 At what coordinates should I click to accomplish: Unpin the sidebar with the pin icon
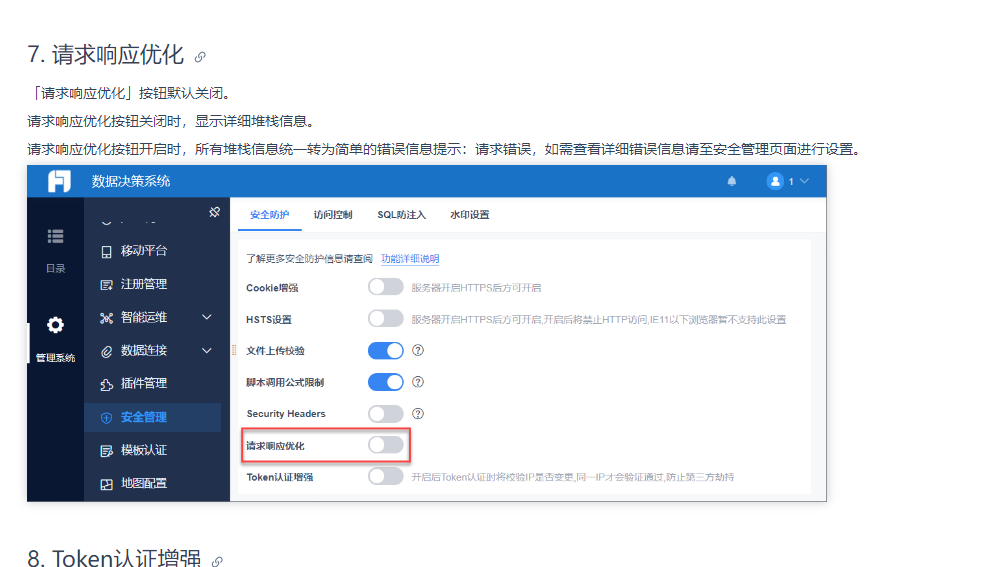coord(214,212)
